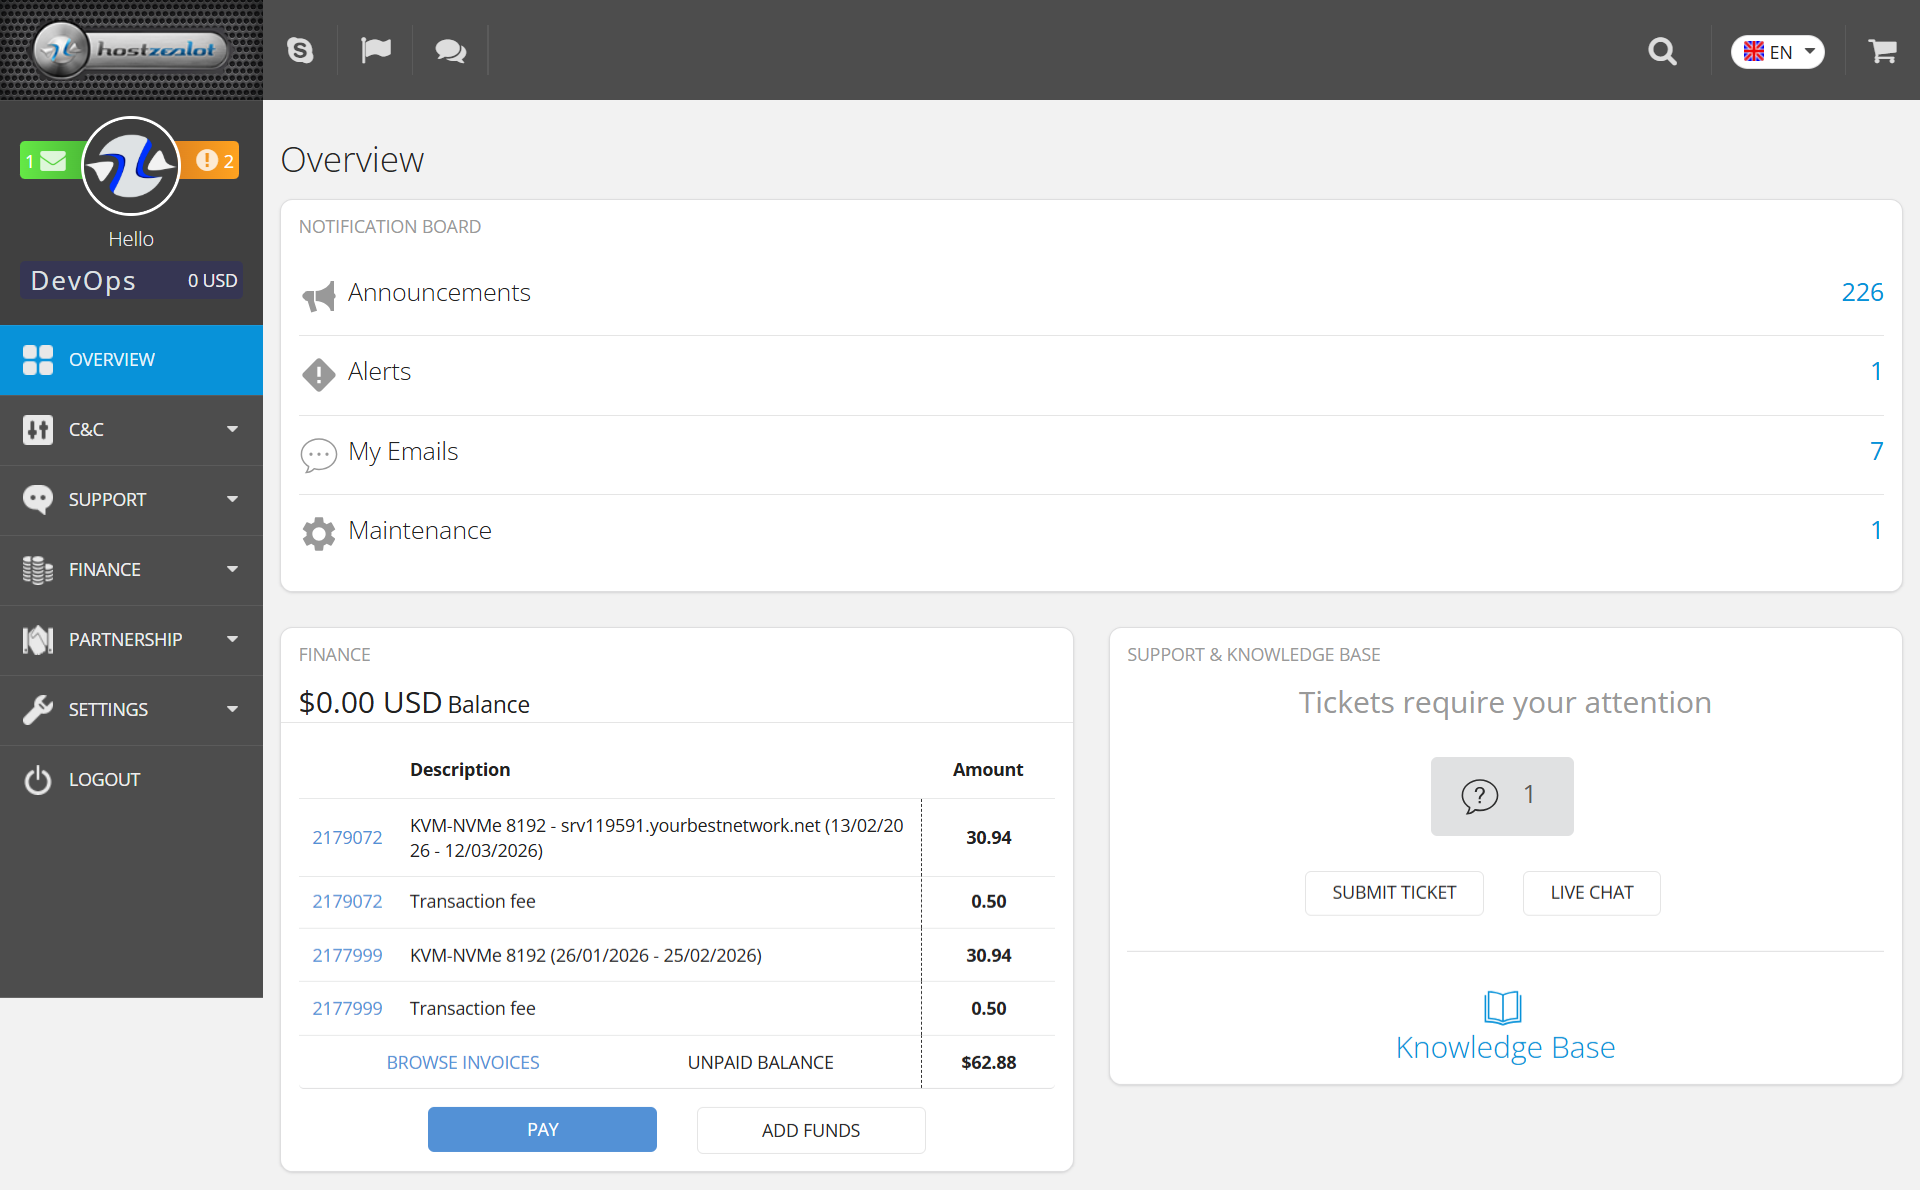Open invoice 2179072 on first Transaction fee row
1920x1192 pixels.
(x=347, y=902)
